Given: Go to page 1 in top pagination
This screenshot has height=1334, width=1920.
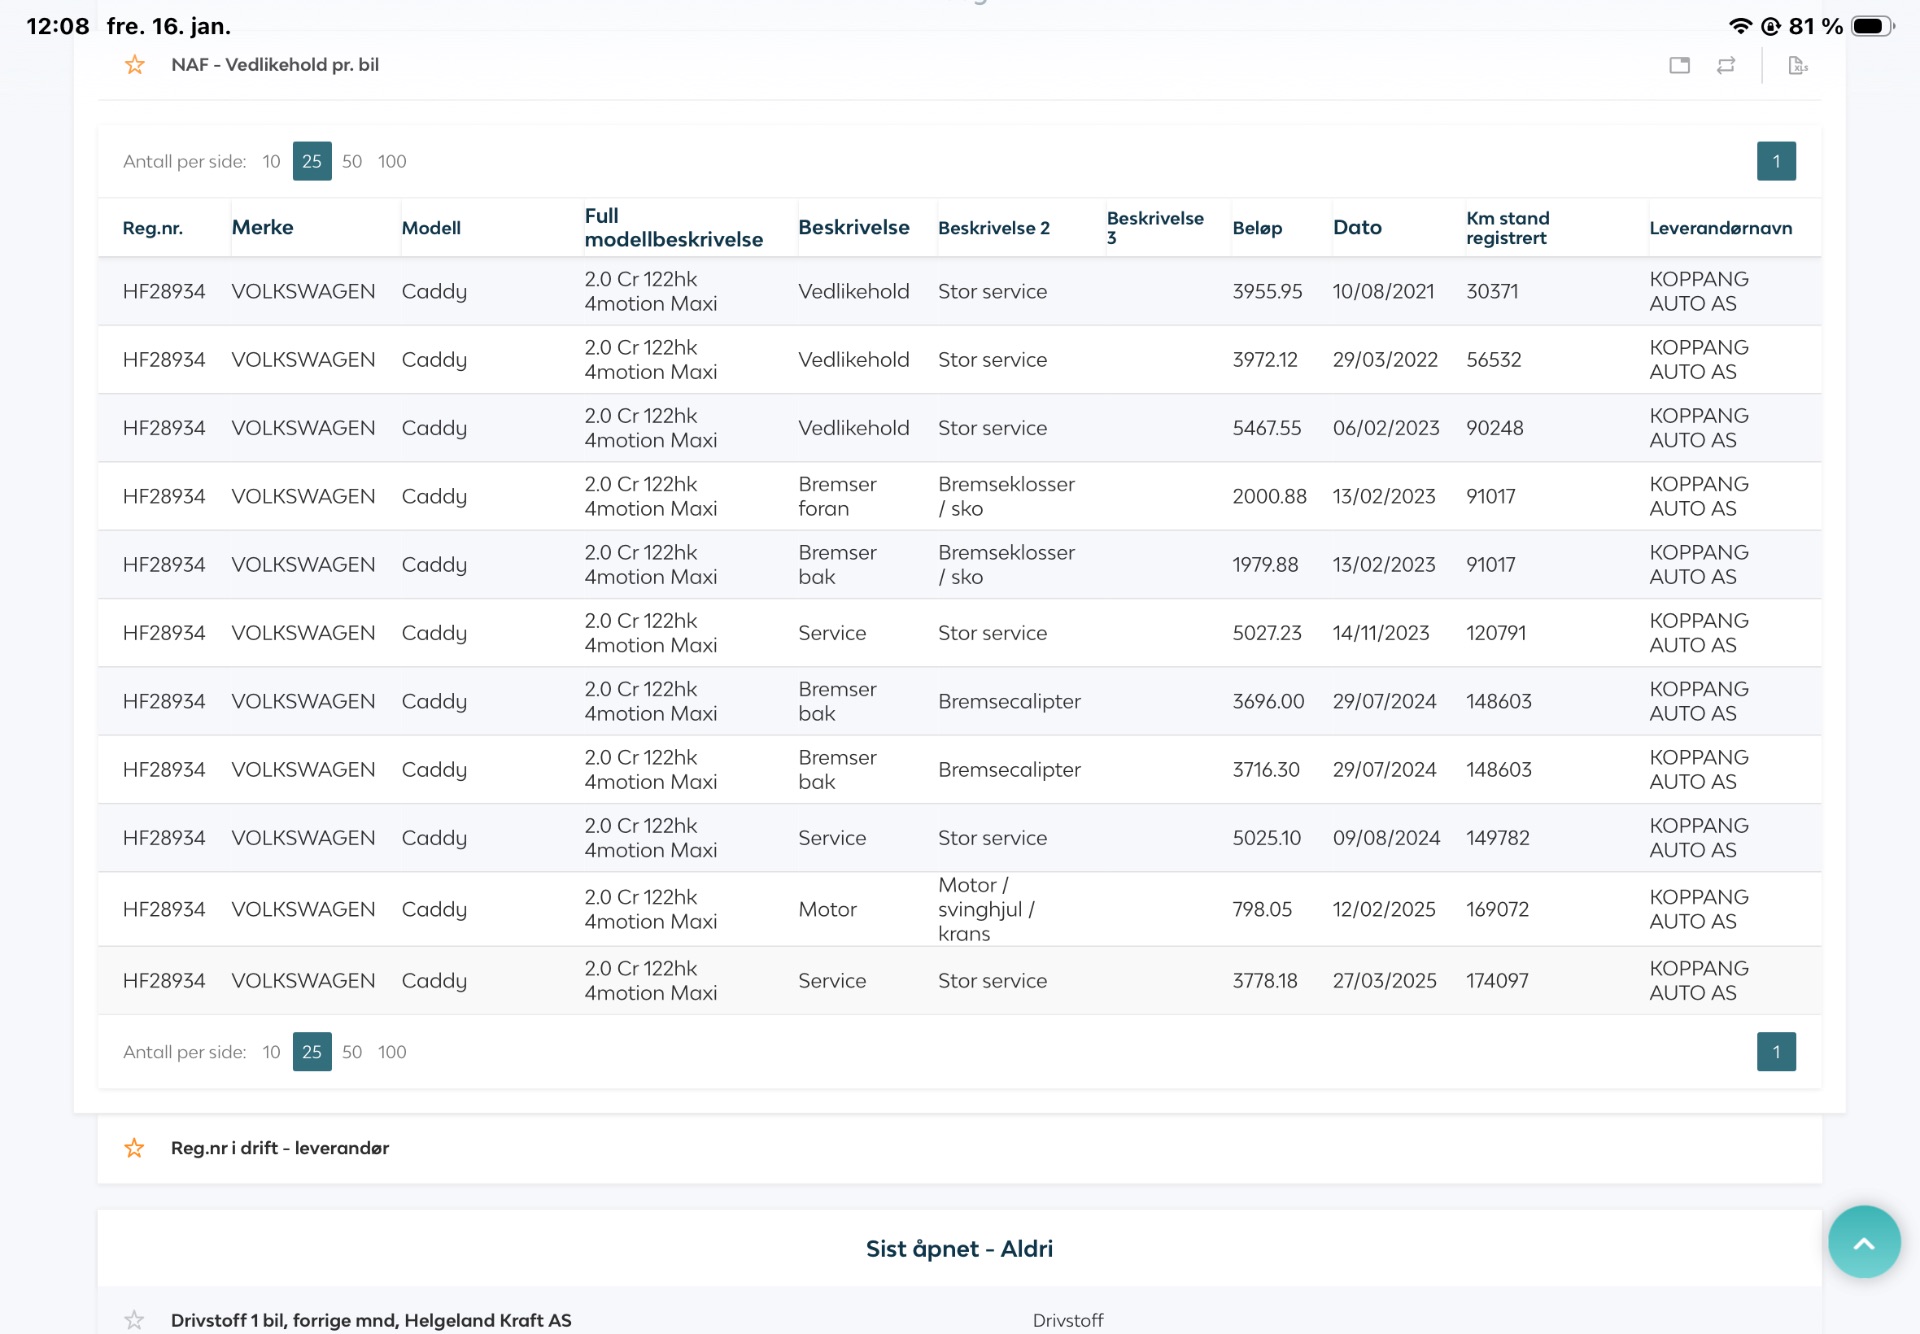Looking at the screenshot, I should point(1775,161).
